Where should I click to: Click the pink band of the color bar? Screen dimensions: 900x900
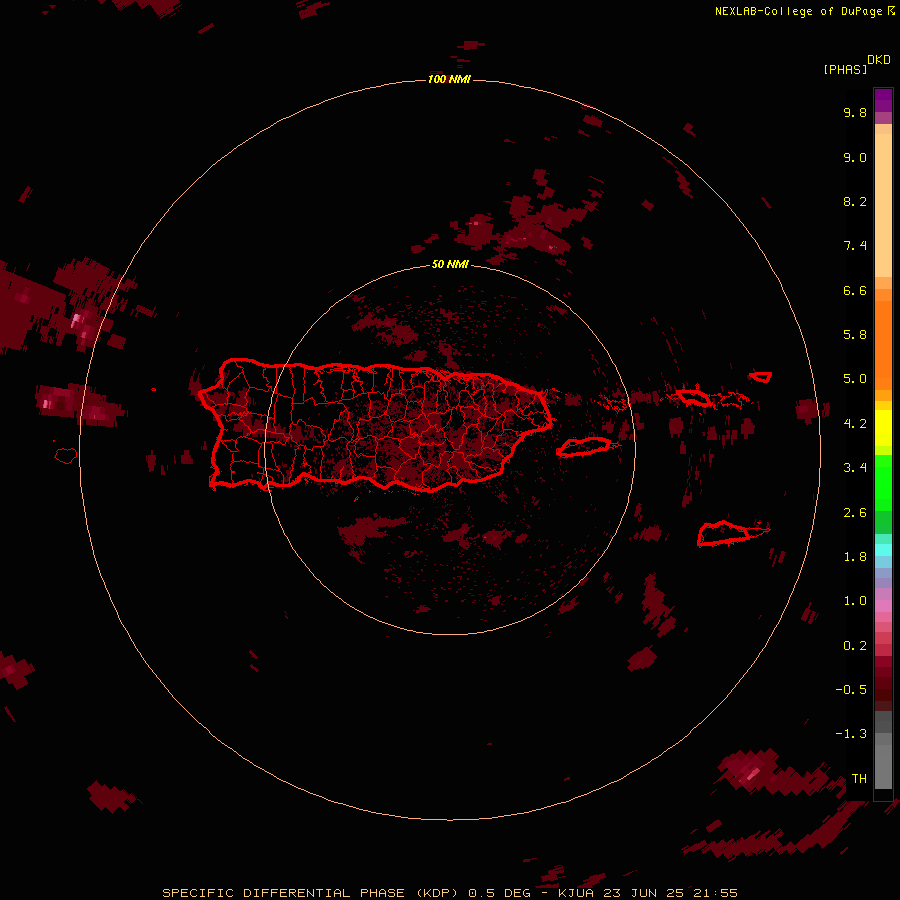point(883,606)
